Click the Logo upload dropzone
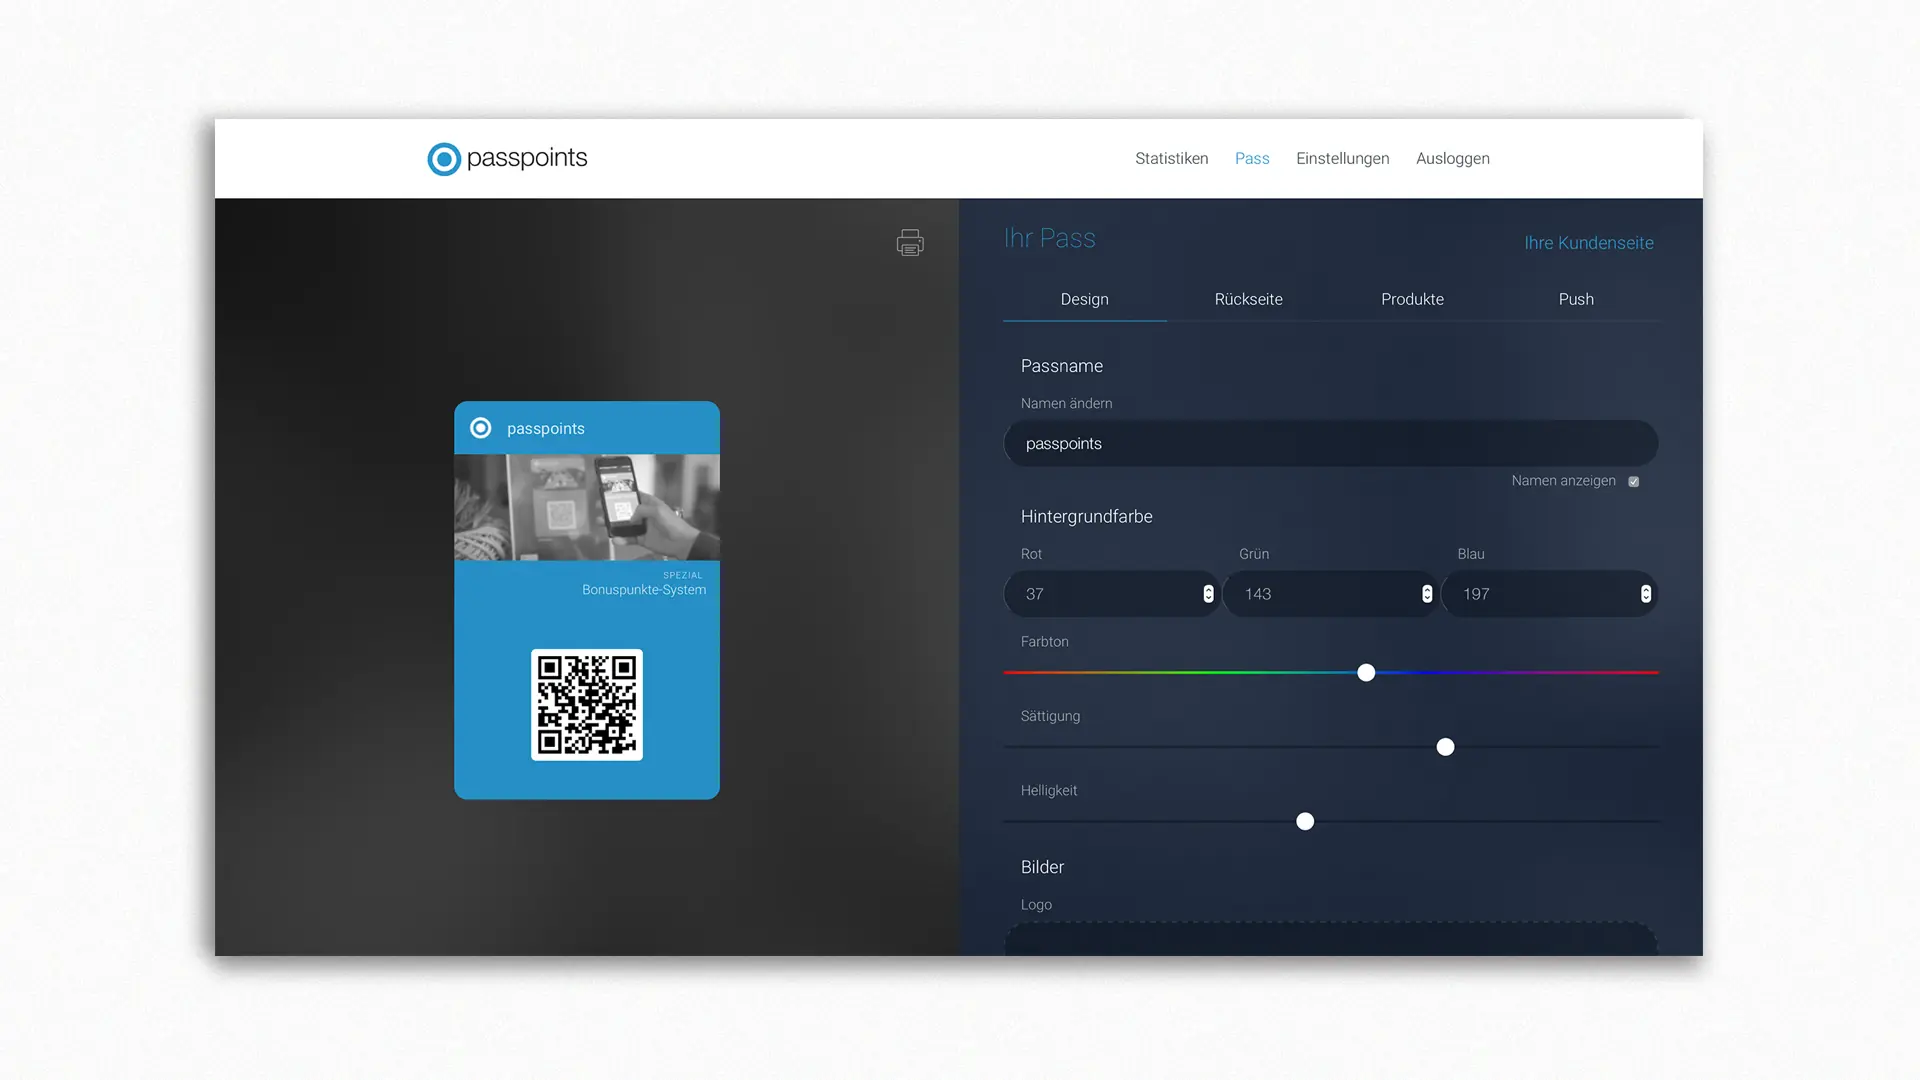 (1330, 939)
